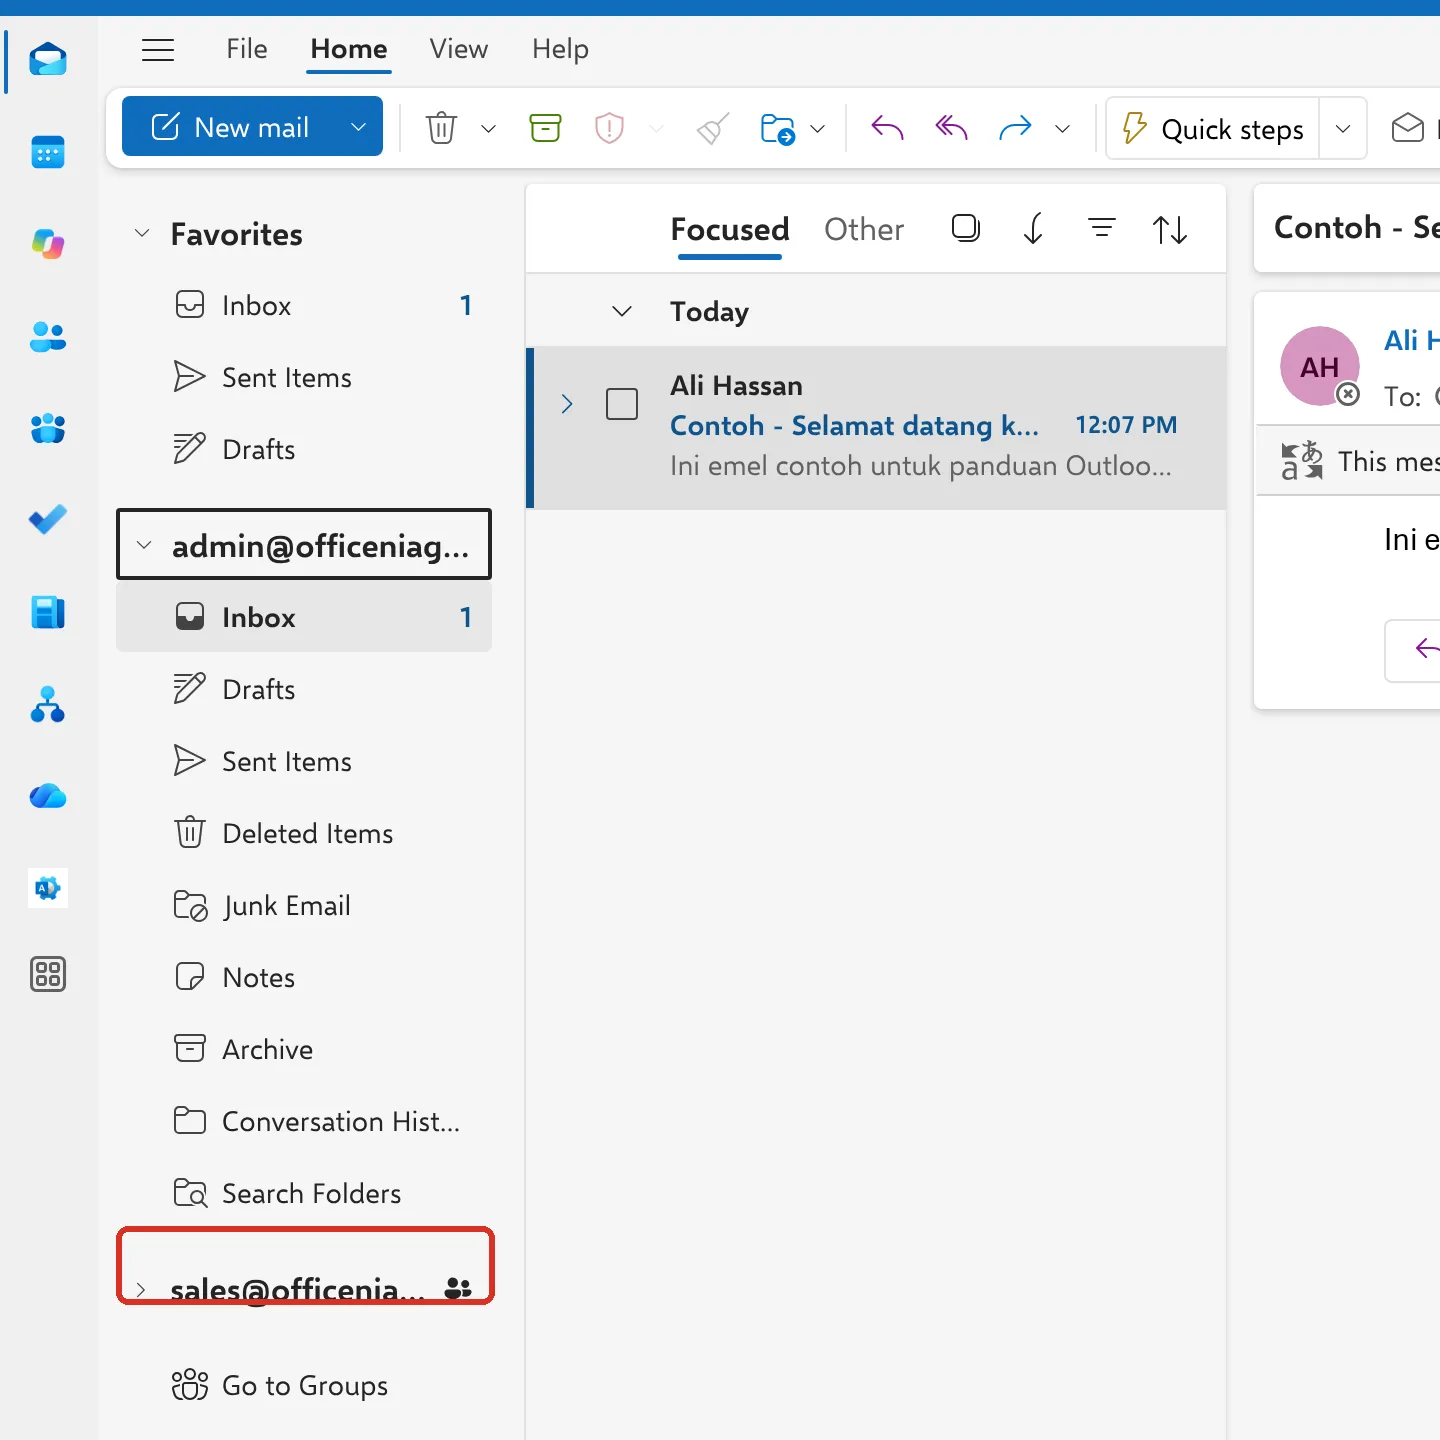The width and height of the screenshot is (1440, 1440).
Task: Collapse the Today group chevron
Action: [621, 311]
